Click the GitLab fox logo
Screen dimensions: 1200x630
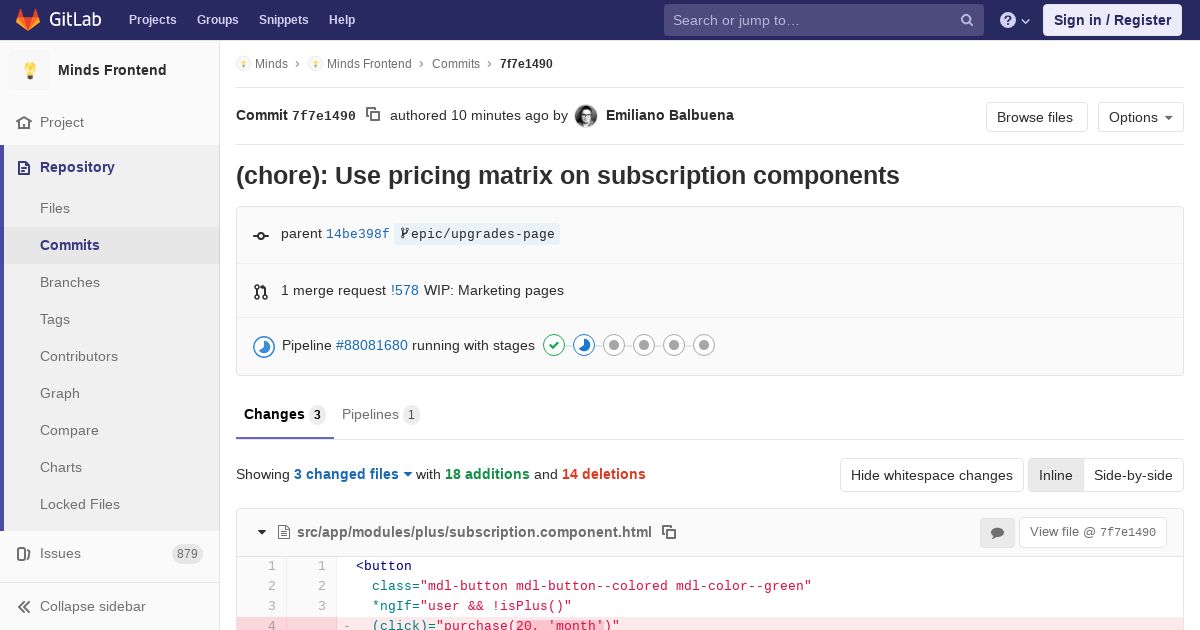(x=28, y=20)
